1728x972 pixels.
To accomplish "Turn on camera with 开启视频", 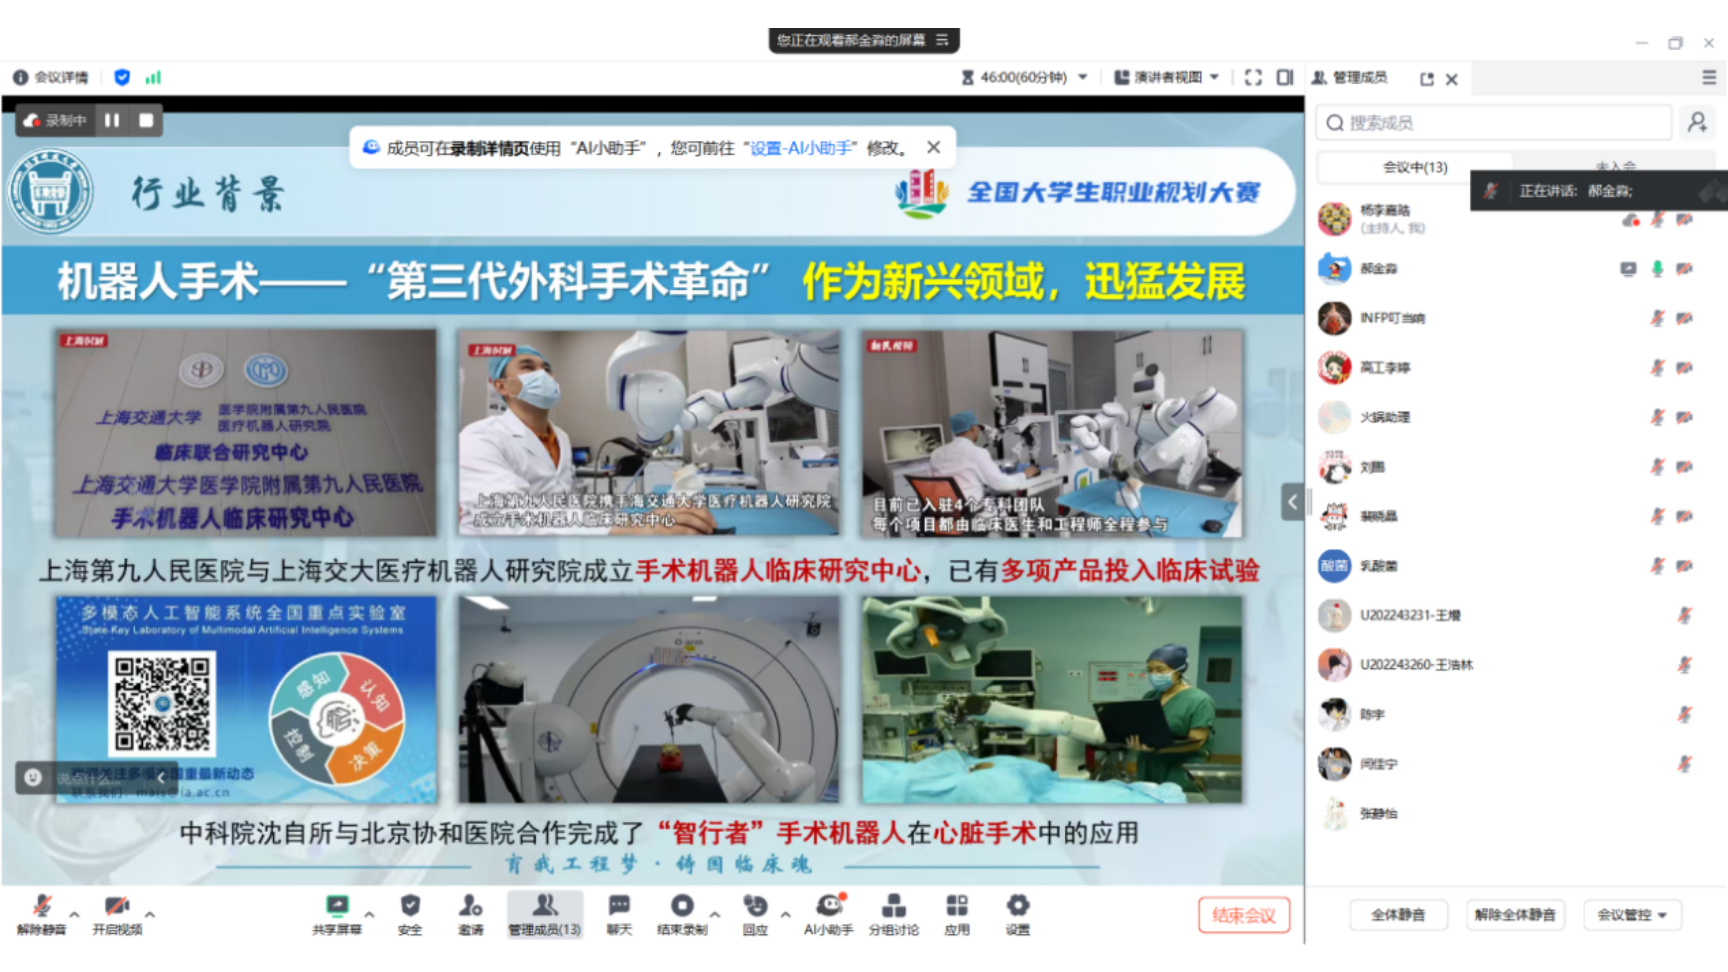I will point(117,914).
